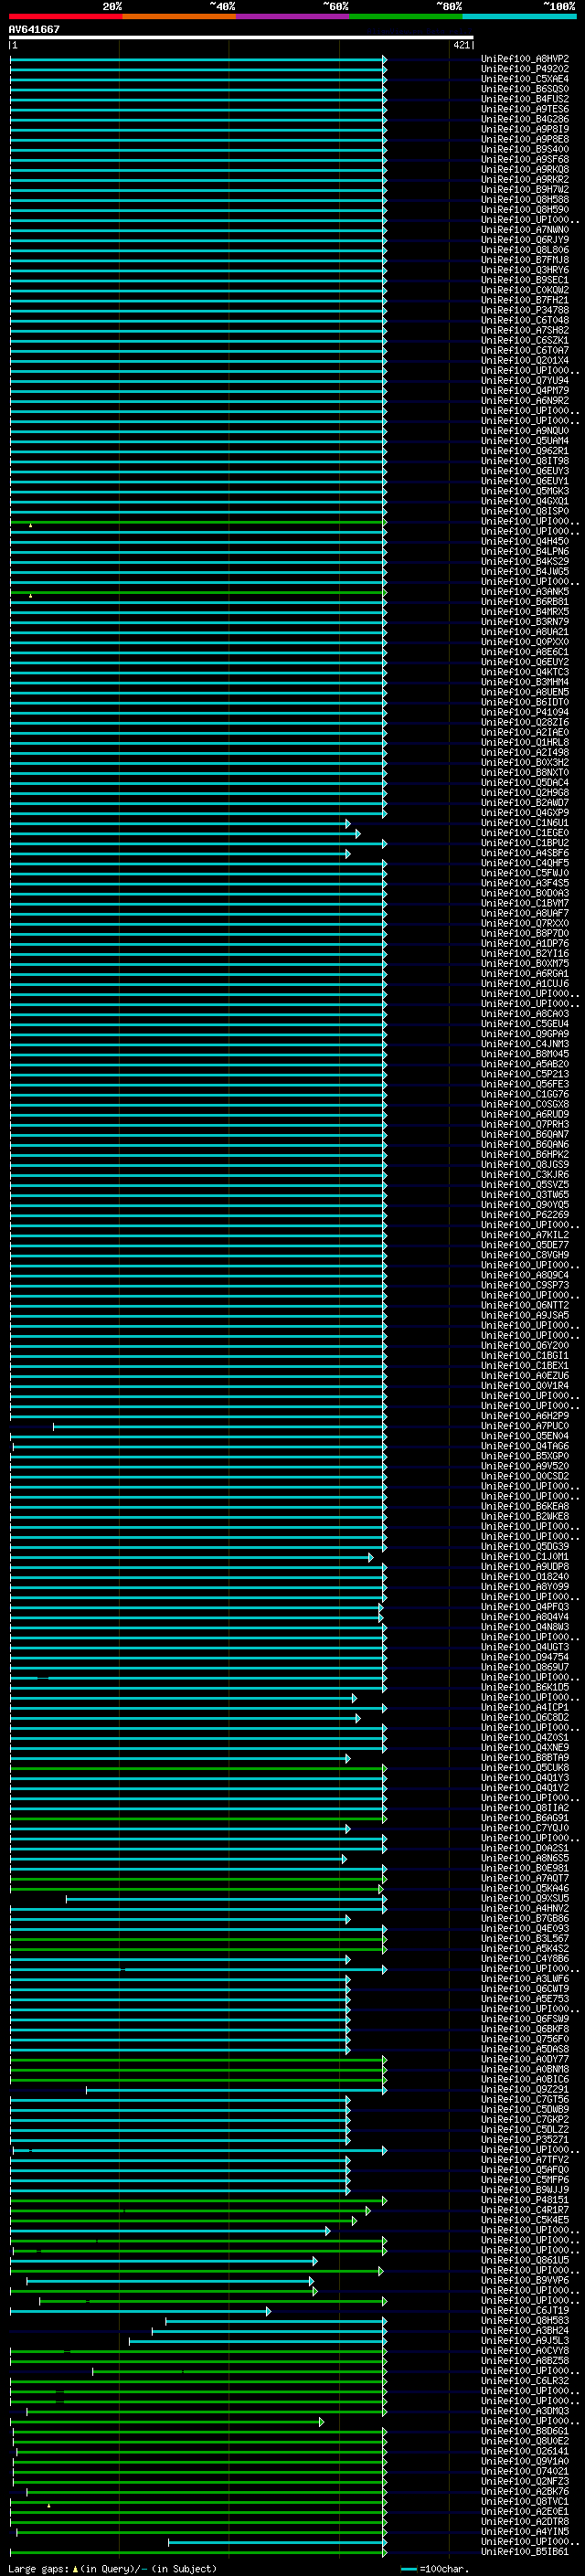Select the query name AV641667
Screen dimensions: 585x2576
[x=34, y=29]
